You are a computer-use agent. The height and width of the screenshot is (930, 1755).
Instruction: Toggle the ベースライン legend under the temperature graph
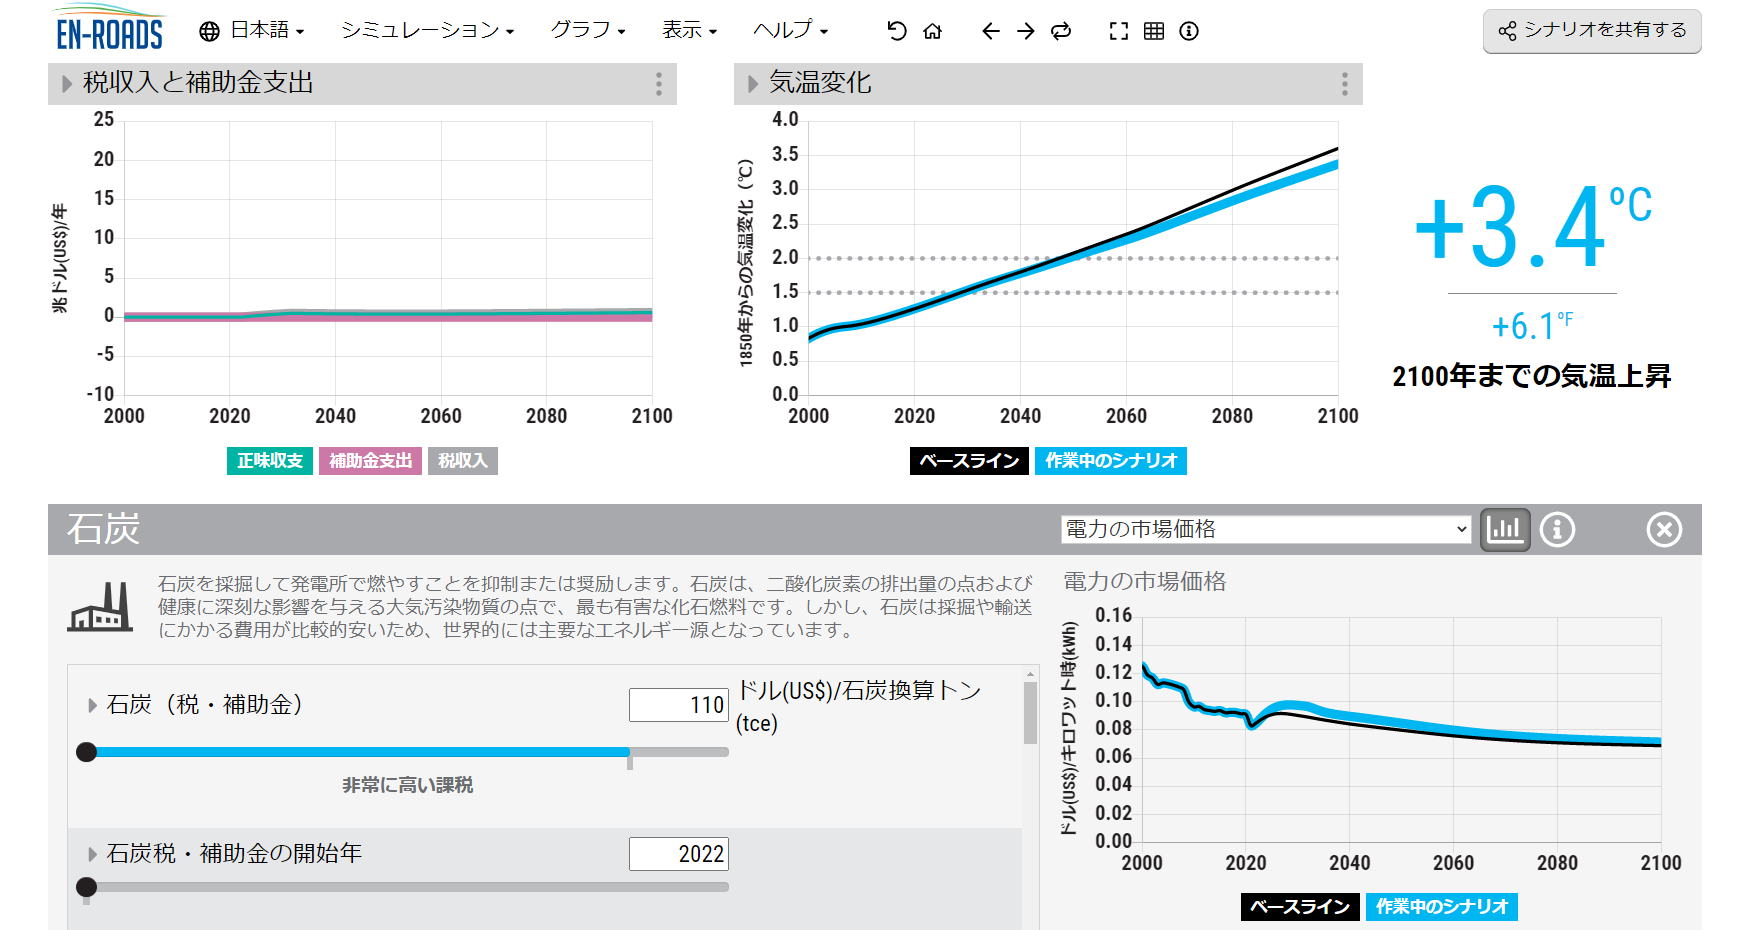968,461
